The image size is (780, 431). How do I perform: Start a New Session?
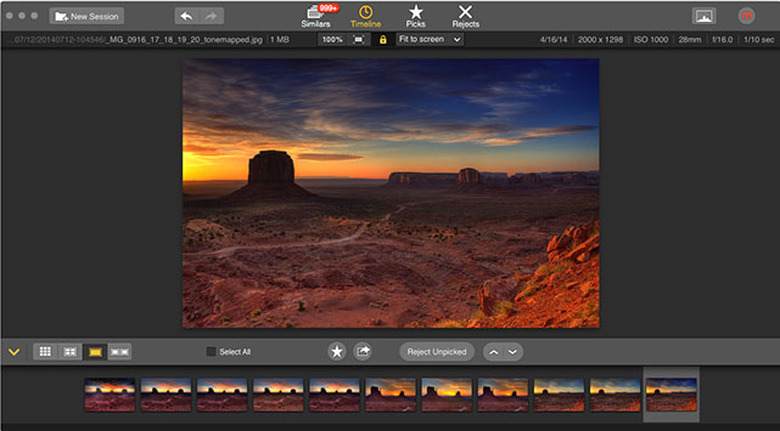[87, 16]
